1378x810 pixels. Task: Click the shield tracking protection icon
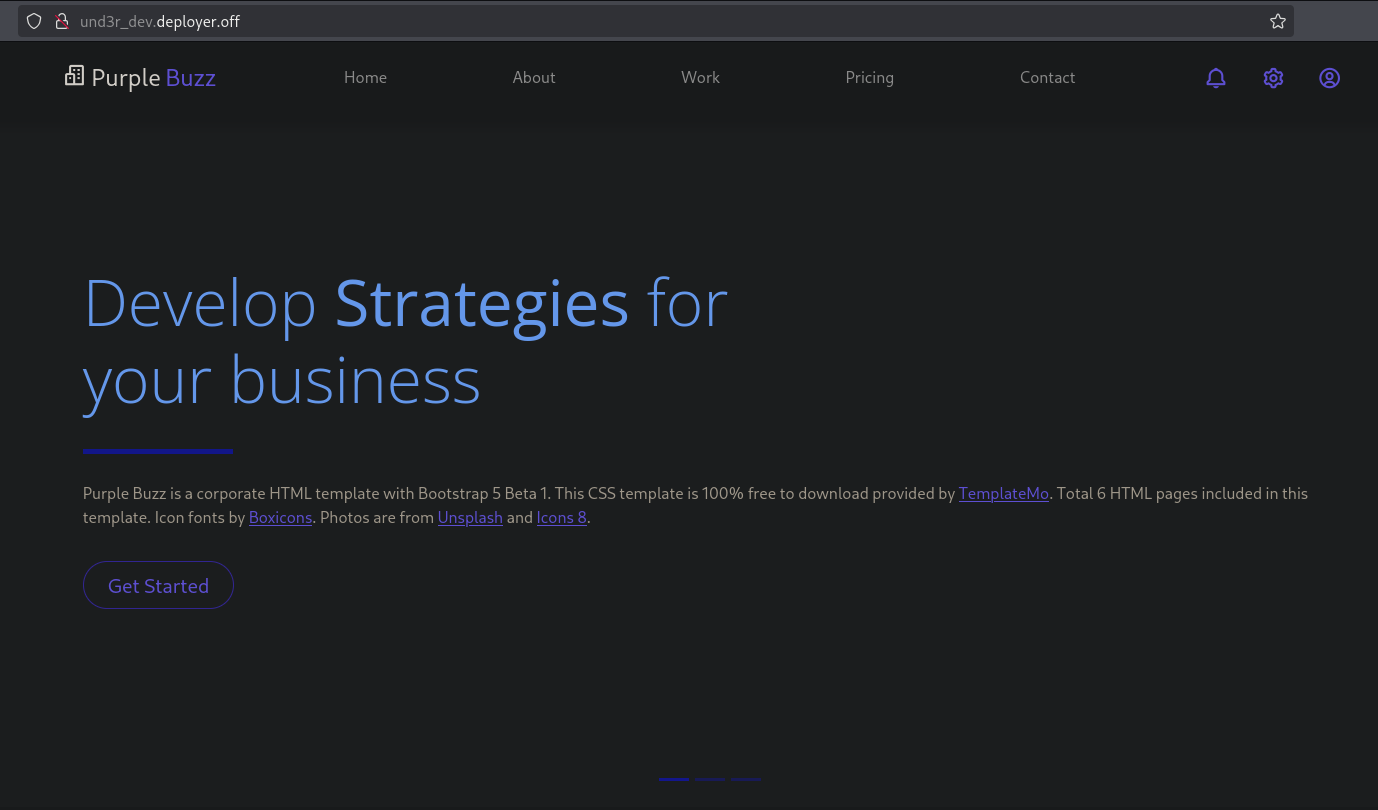[34, 21]
